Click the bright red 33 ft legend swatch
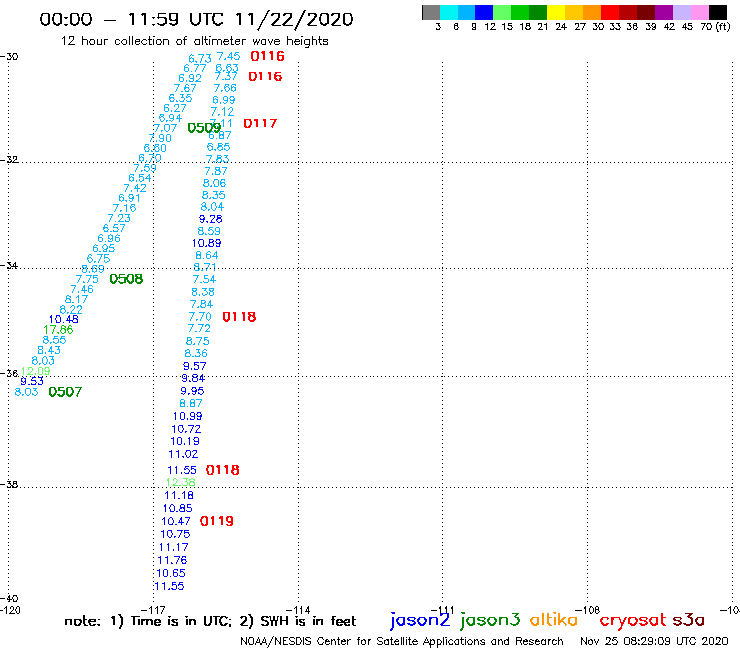 [x=610, y=12]
